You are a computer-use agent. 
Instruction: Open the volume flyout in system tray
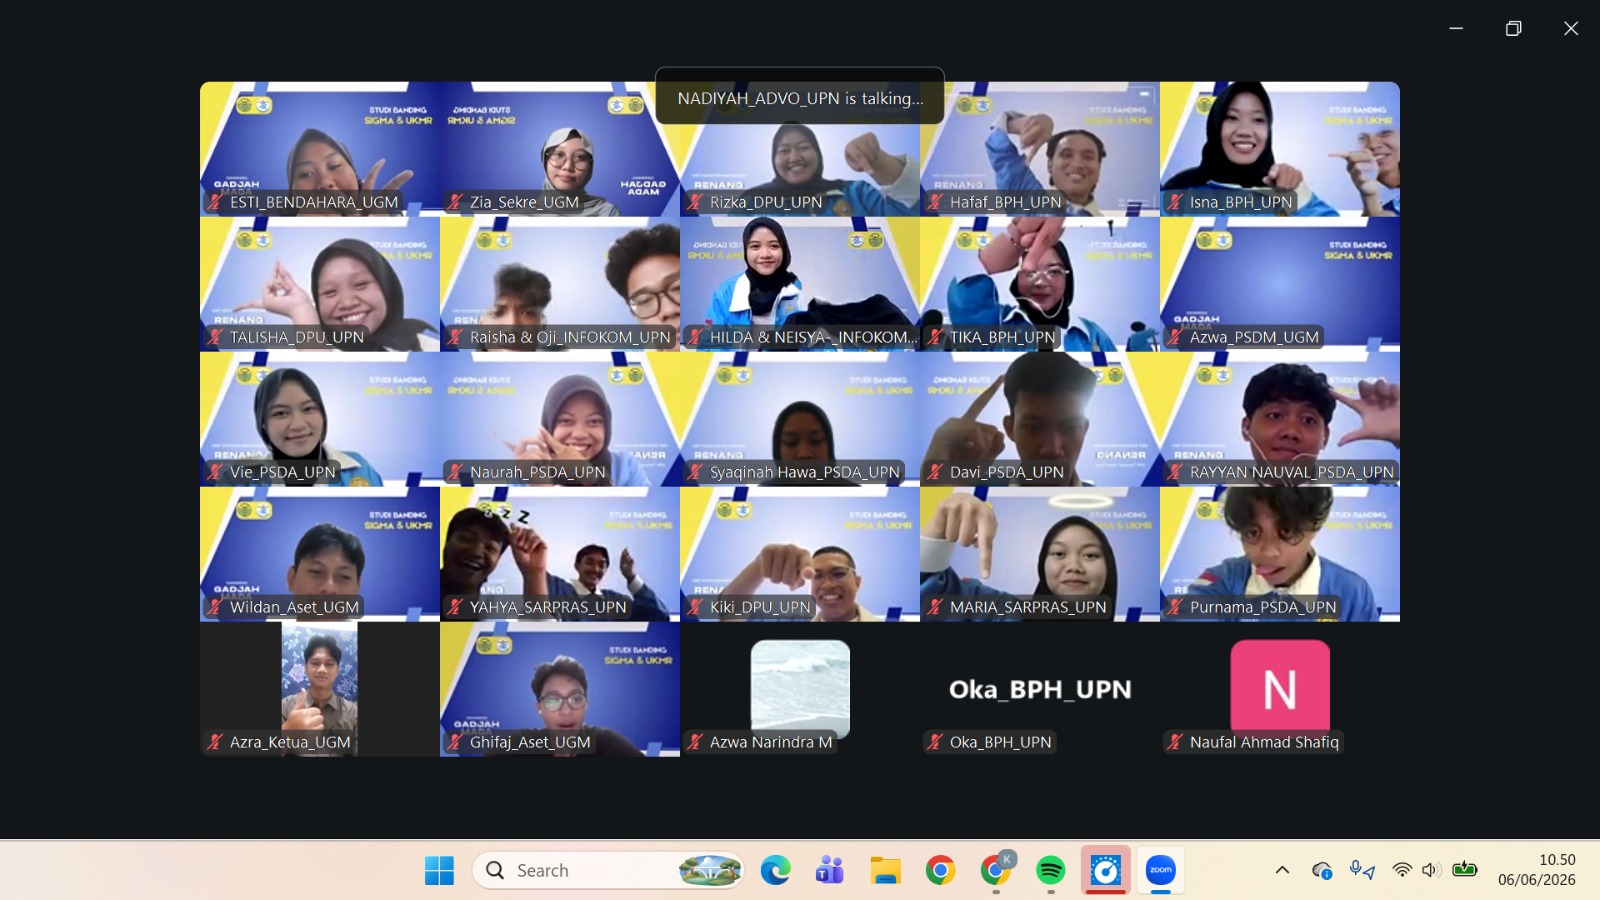point(1431,870)
